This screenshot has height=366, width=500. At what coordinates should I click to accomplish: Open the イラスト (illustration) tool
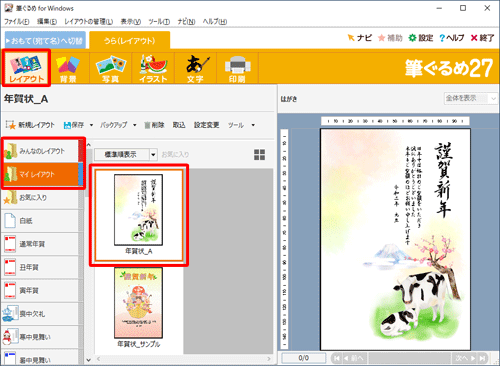click(x=153, y=68)
